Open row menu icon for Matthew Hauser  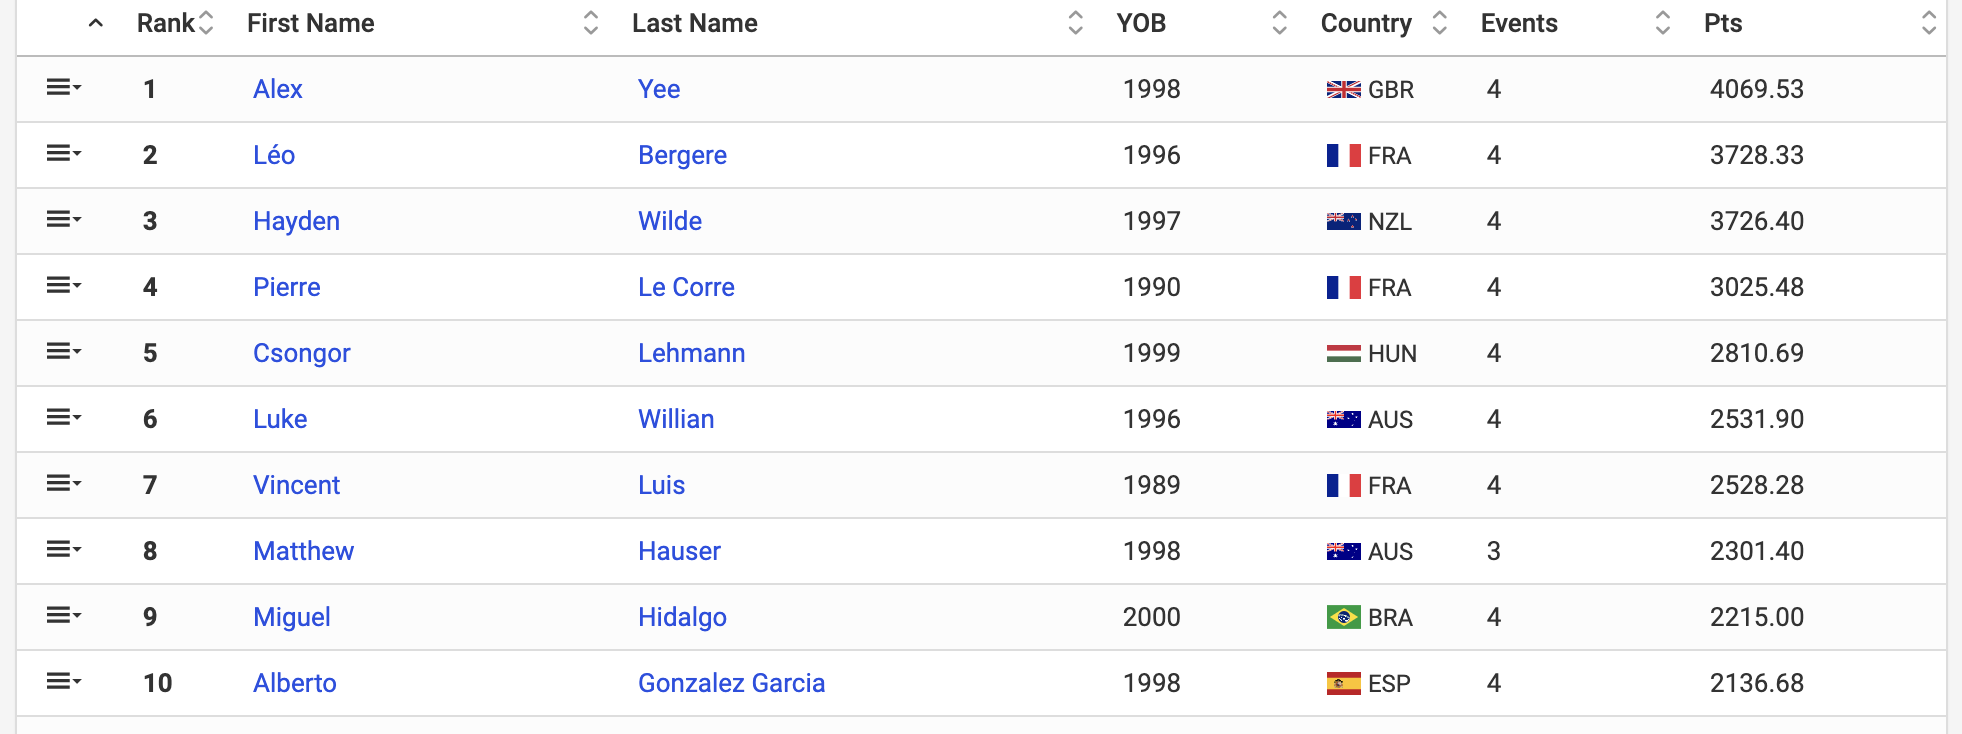(64, 550)
